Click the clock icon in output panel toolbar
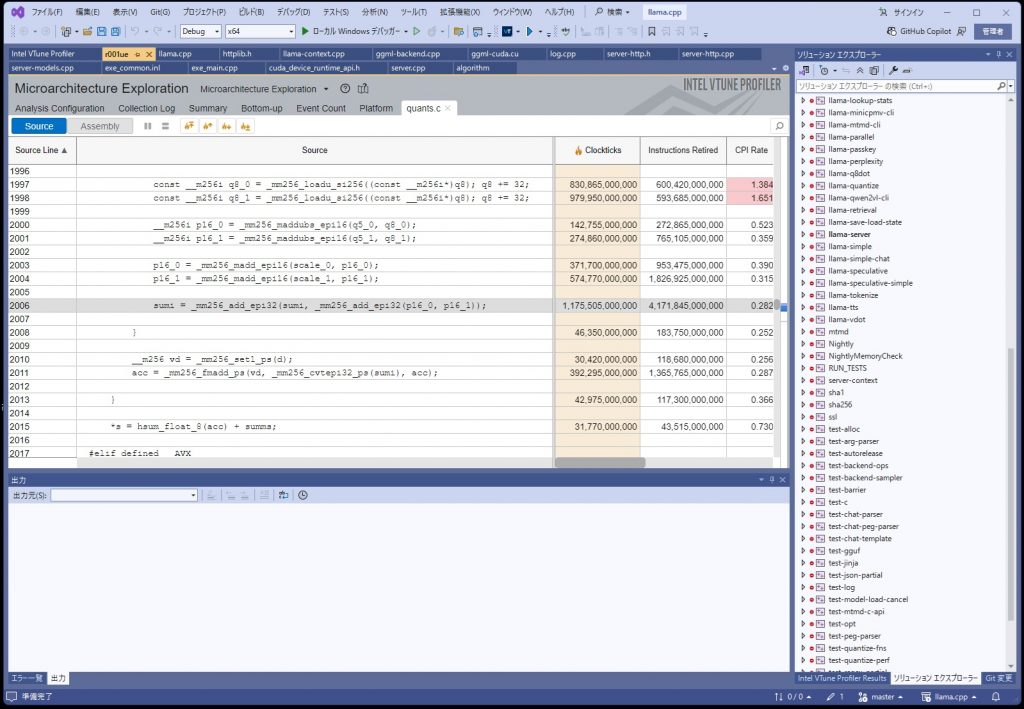 303,495
